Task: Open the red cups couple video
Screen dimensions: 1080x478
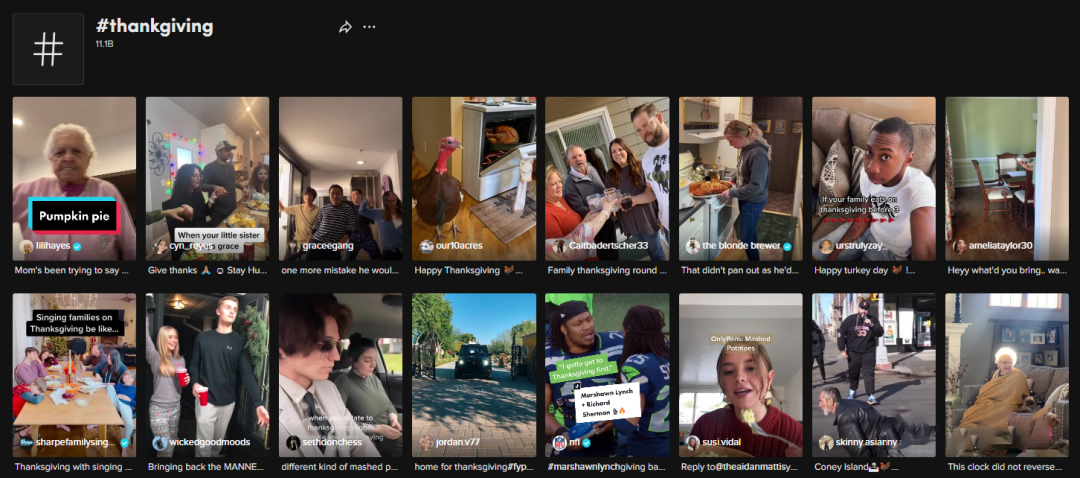Action: tap(207, 375)
